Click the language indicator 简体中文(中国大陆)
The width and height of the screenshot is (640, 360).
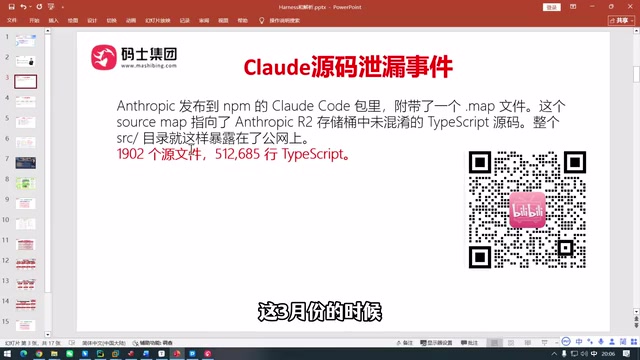(x=104, y=343)
